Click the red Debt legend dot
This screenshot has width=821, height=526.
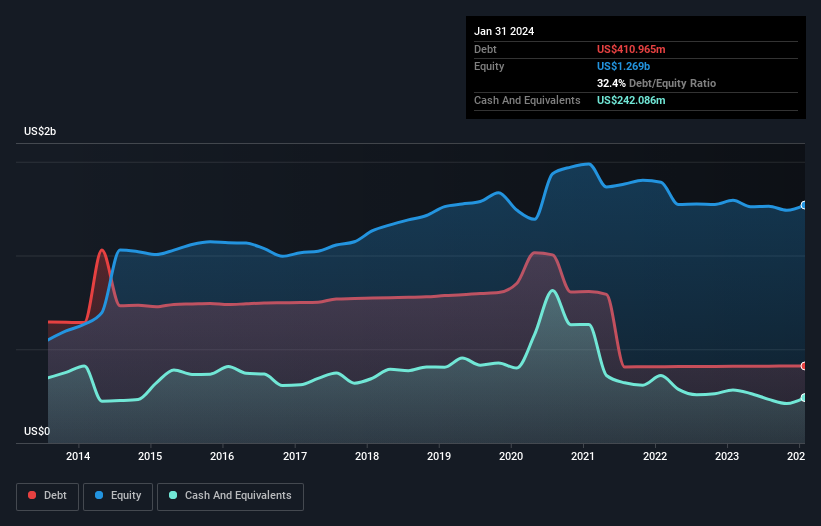32,495
